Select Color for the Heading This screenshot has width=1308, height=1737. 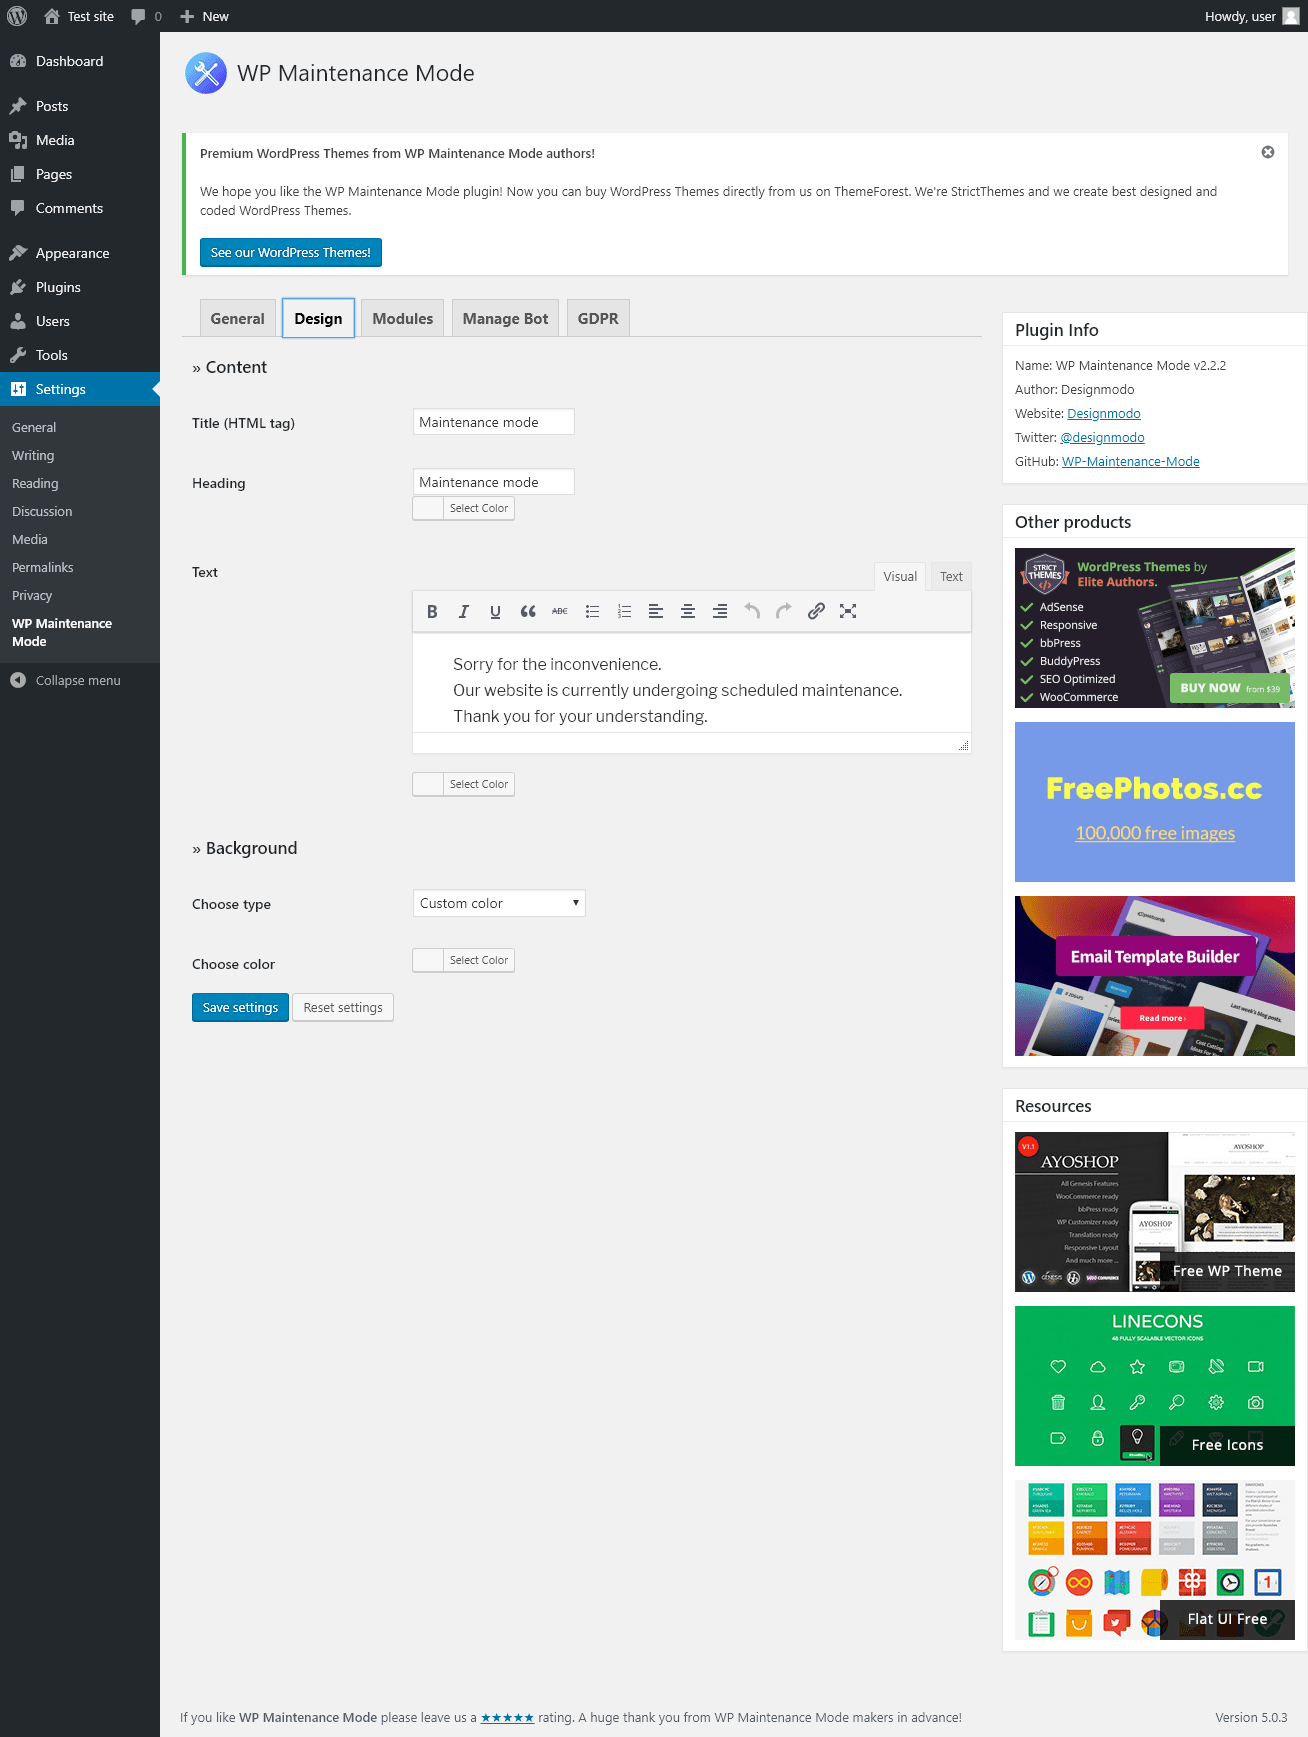tap(464, 508)
